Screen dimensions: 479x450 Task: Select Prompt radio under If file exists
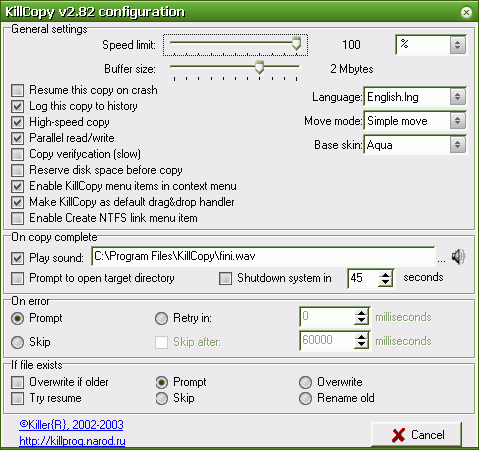click(x=161, y=382)
